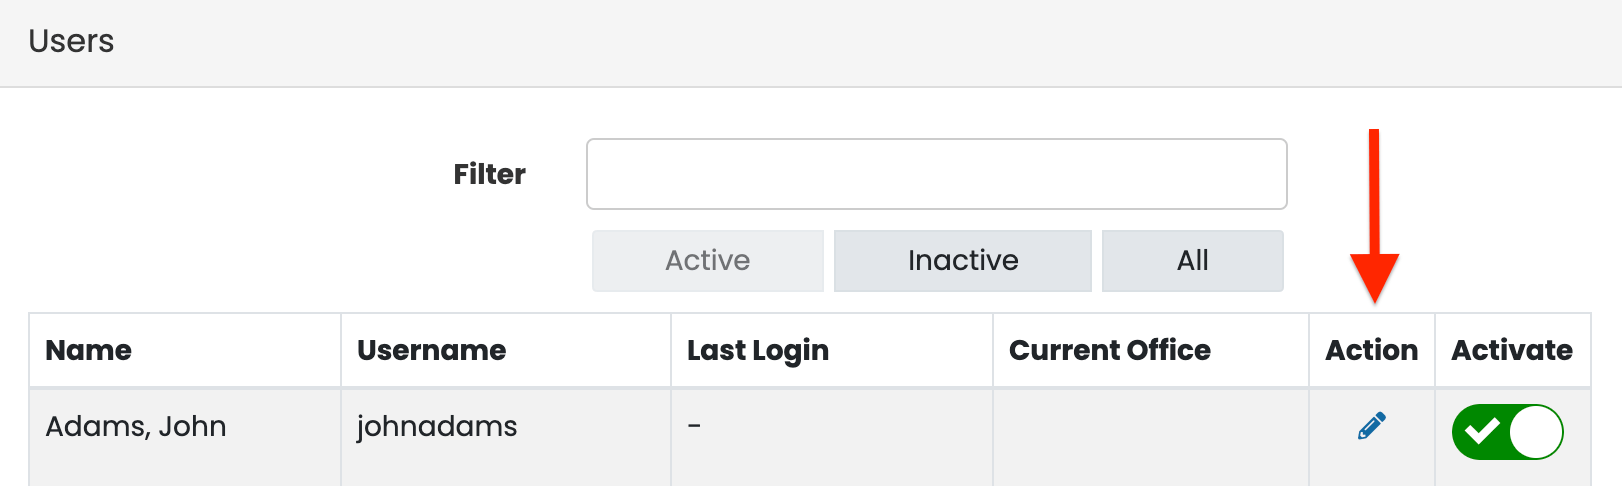Click the Activate column header

[1512, 350]
